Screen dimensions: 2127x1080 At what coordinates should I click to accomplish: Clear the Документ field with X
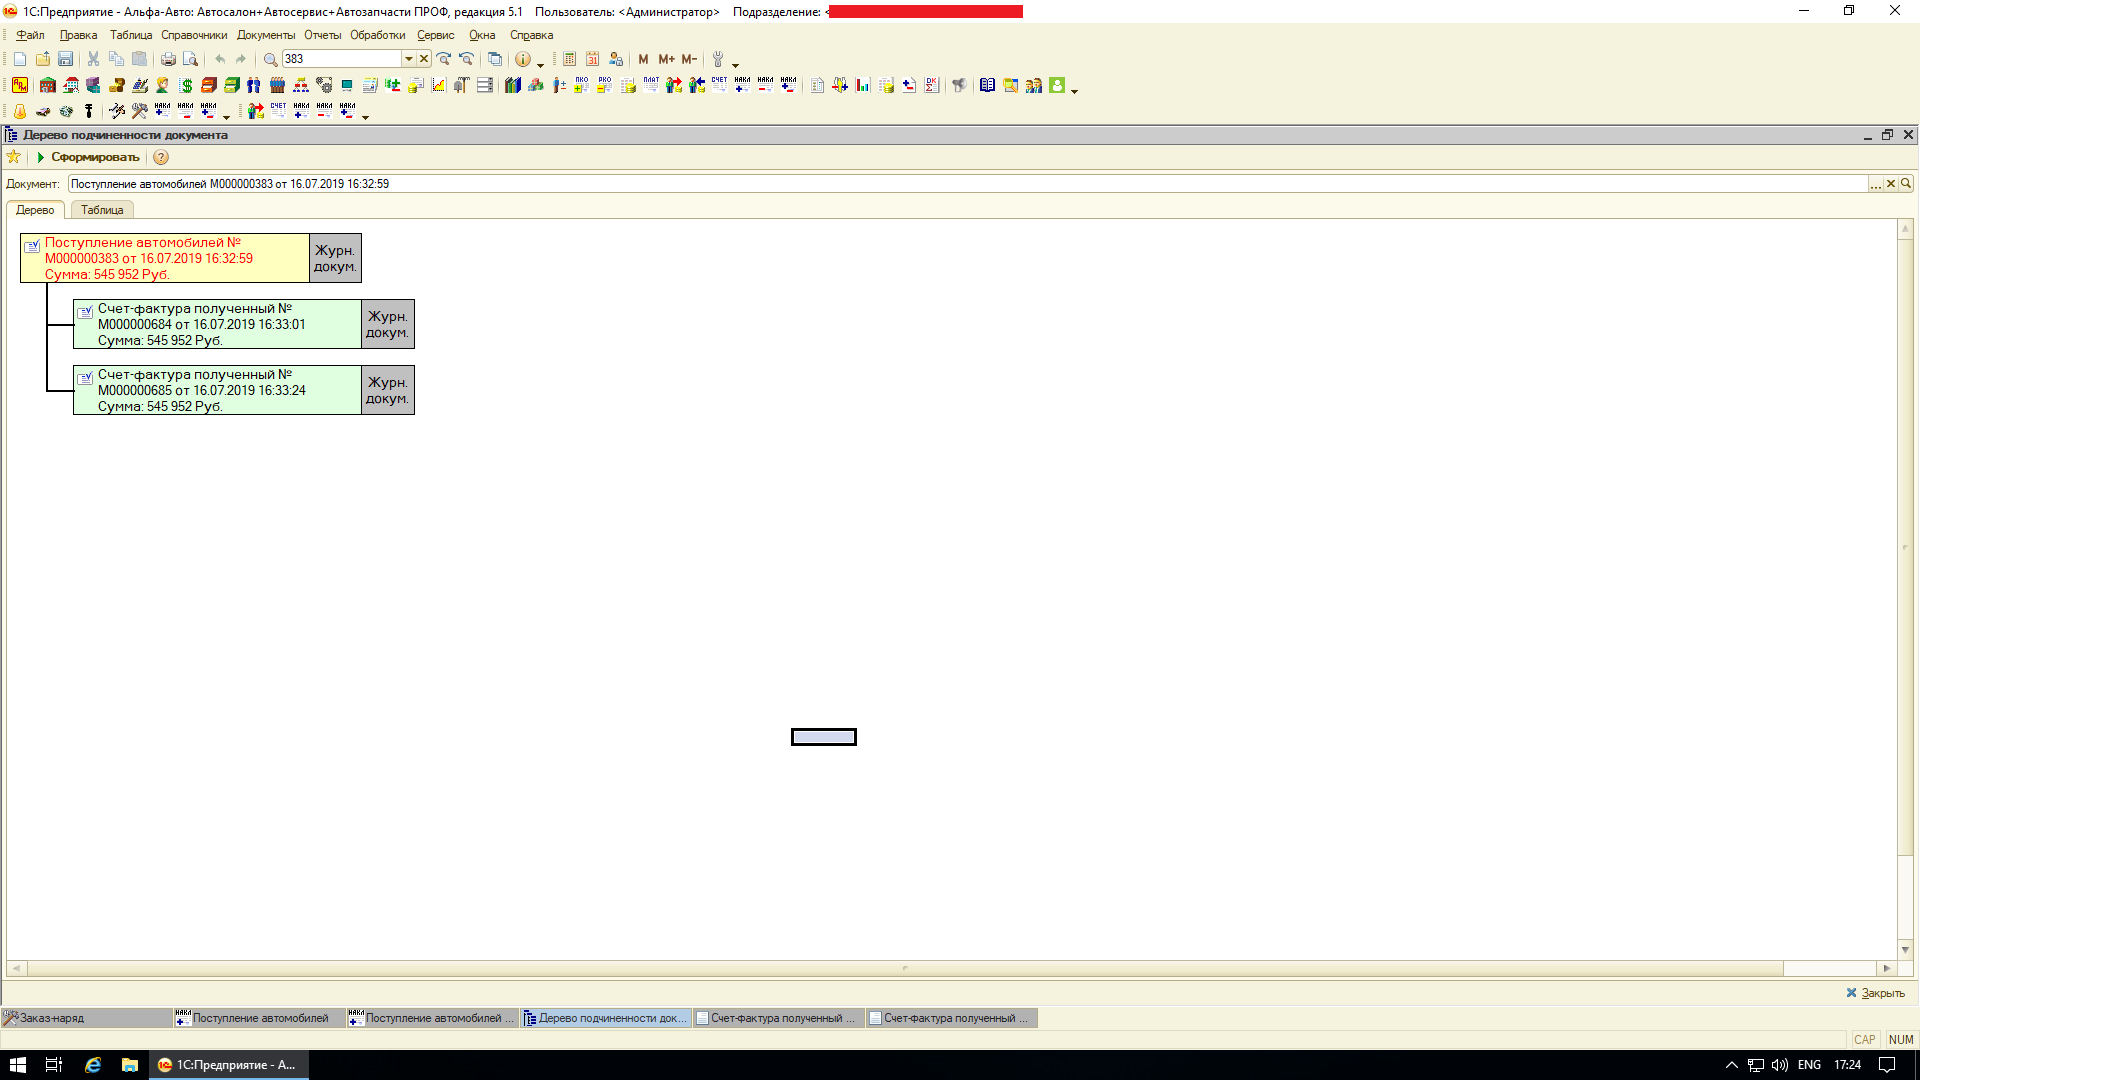1891,184
